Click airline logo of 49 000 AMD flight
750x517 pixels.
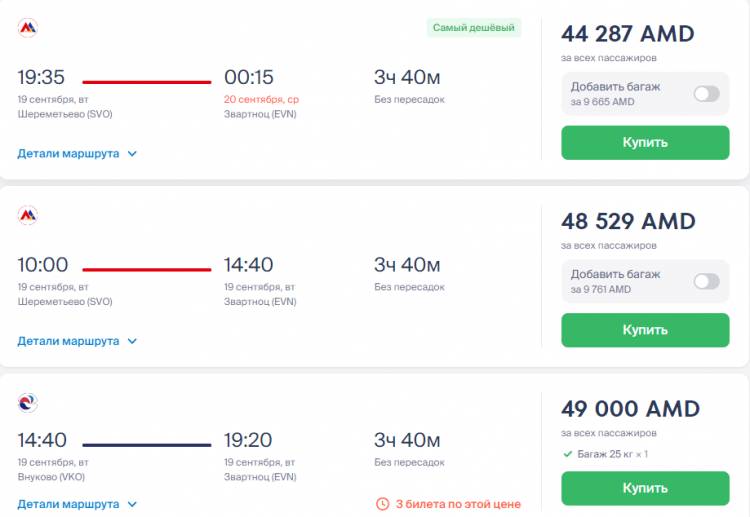28,403
